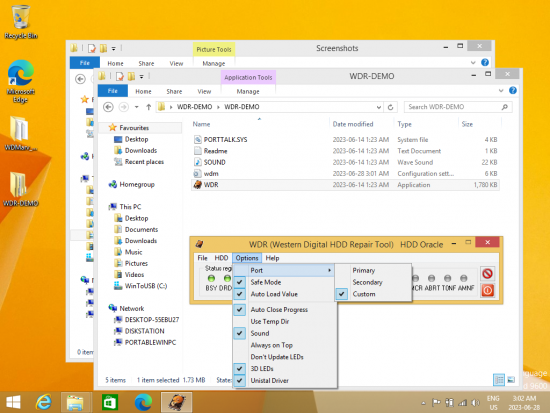
Task: Select the SOUND wave file
Action: coord(214,162)
